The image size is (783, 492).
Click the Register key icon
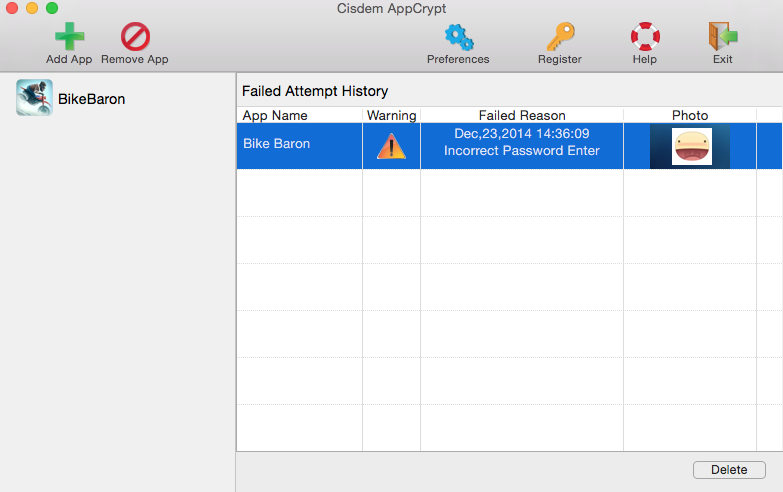pos(560,37)
